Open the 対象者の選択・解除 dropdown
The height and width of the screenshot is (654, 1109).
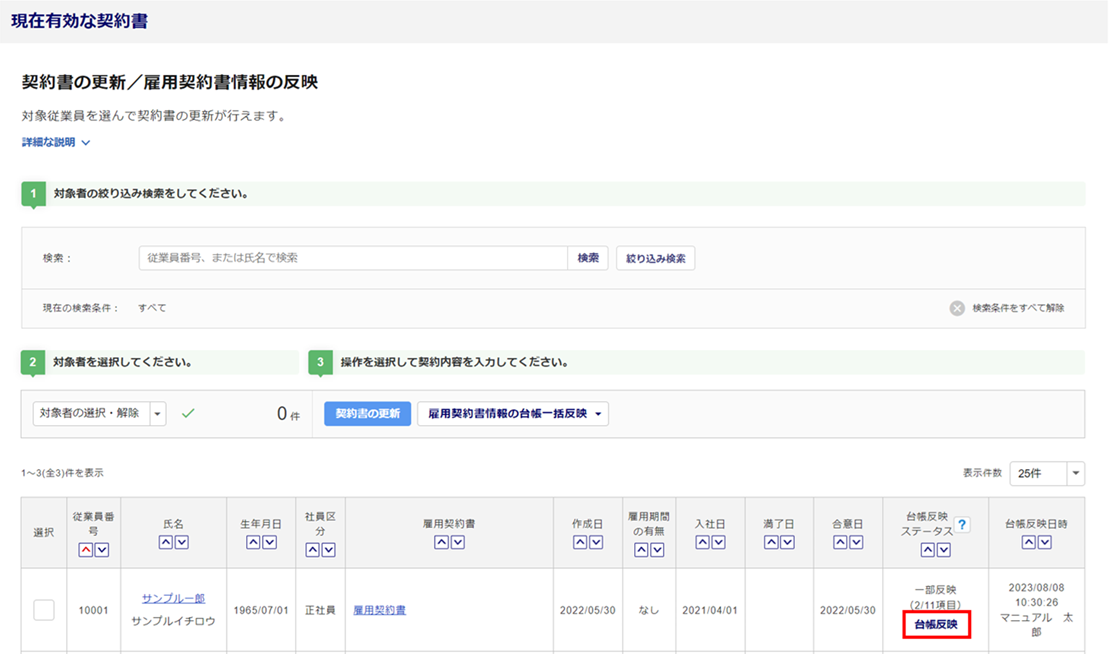pos(158,414)
